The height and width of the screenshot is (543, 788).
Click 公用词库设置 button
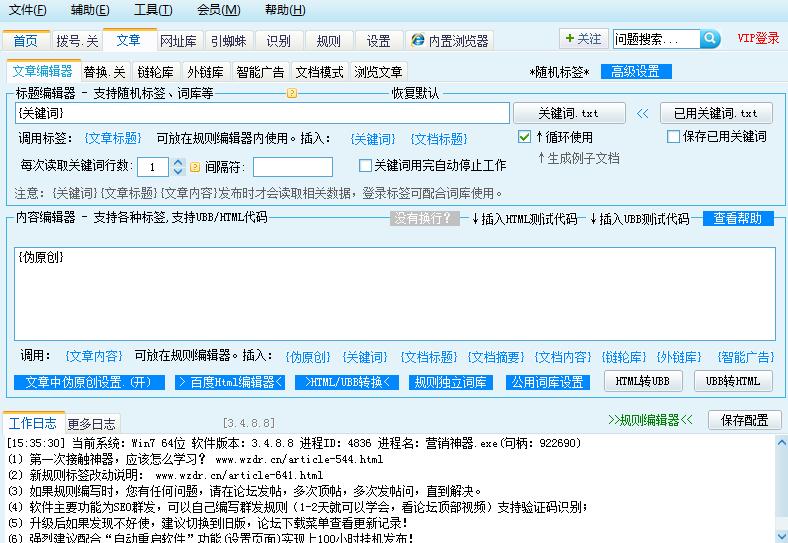click(547, 382)
